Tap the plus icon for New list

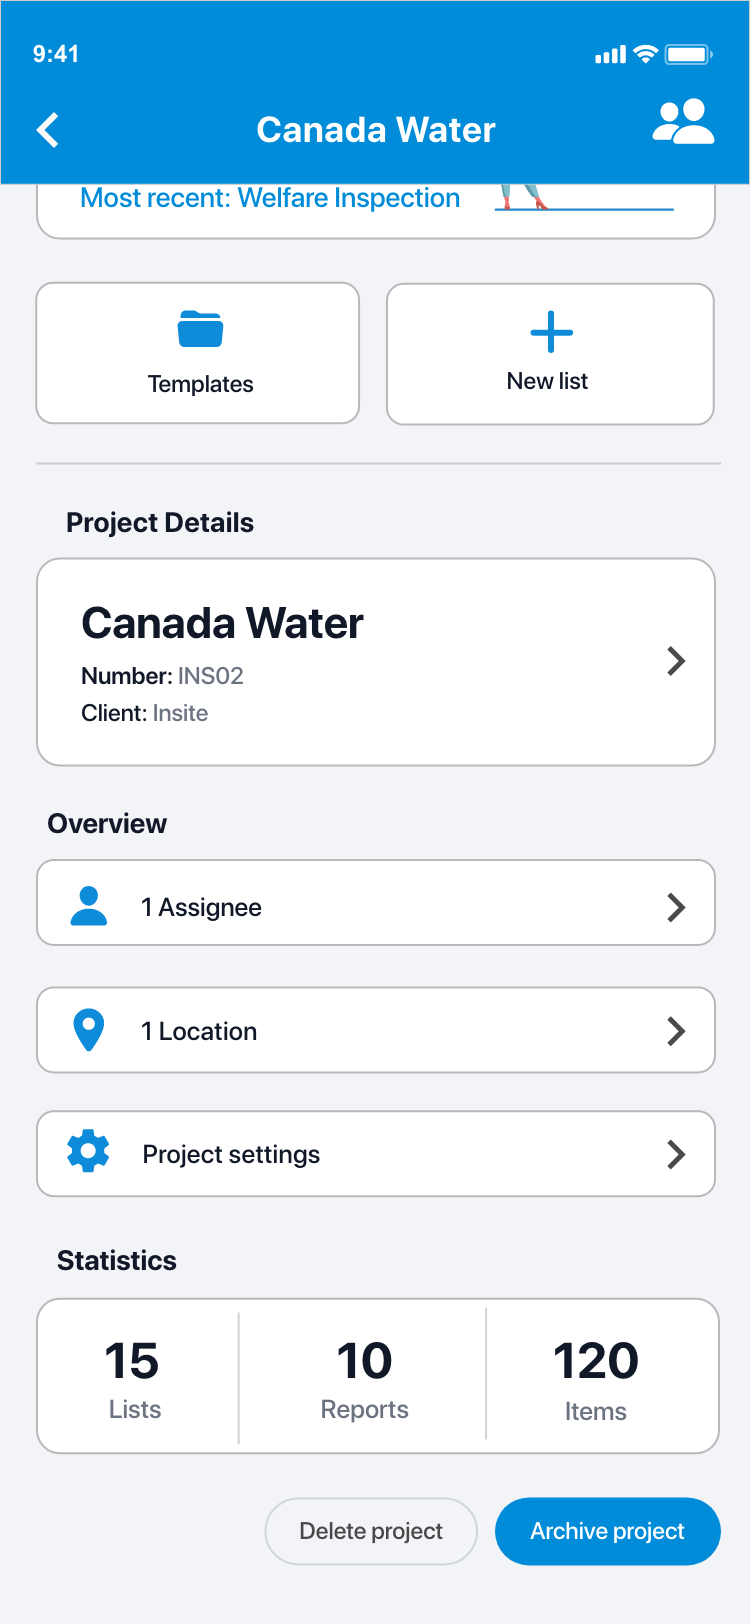pyautogui.click(x=551, y=332)
